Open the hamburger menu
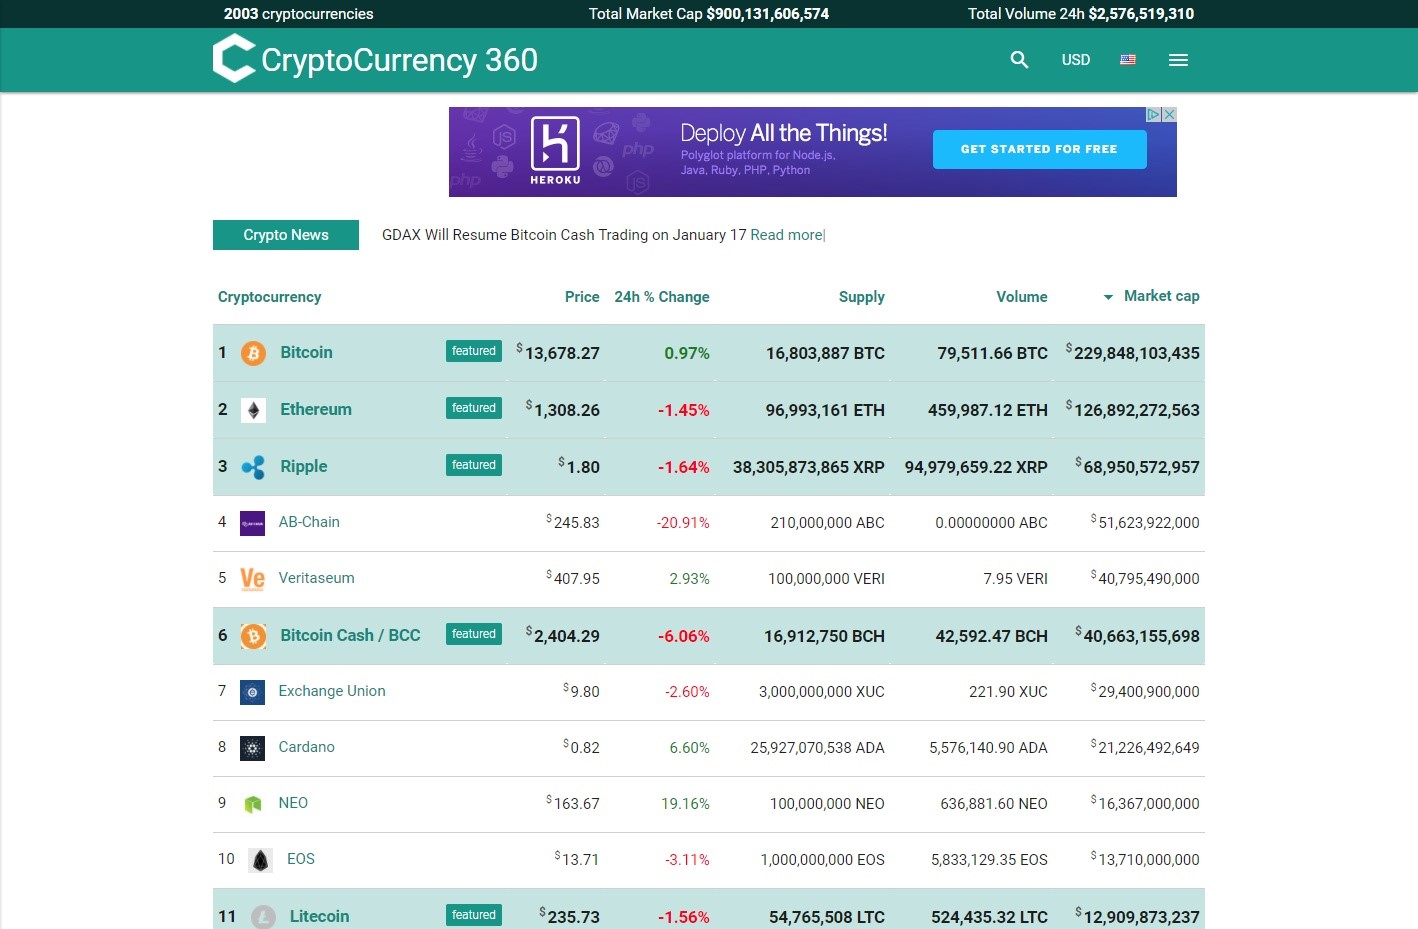Screen dimensions: 1418x929 click(1178, 60)
